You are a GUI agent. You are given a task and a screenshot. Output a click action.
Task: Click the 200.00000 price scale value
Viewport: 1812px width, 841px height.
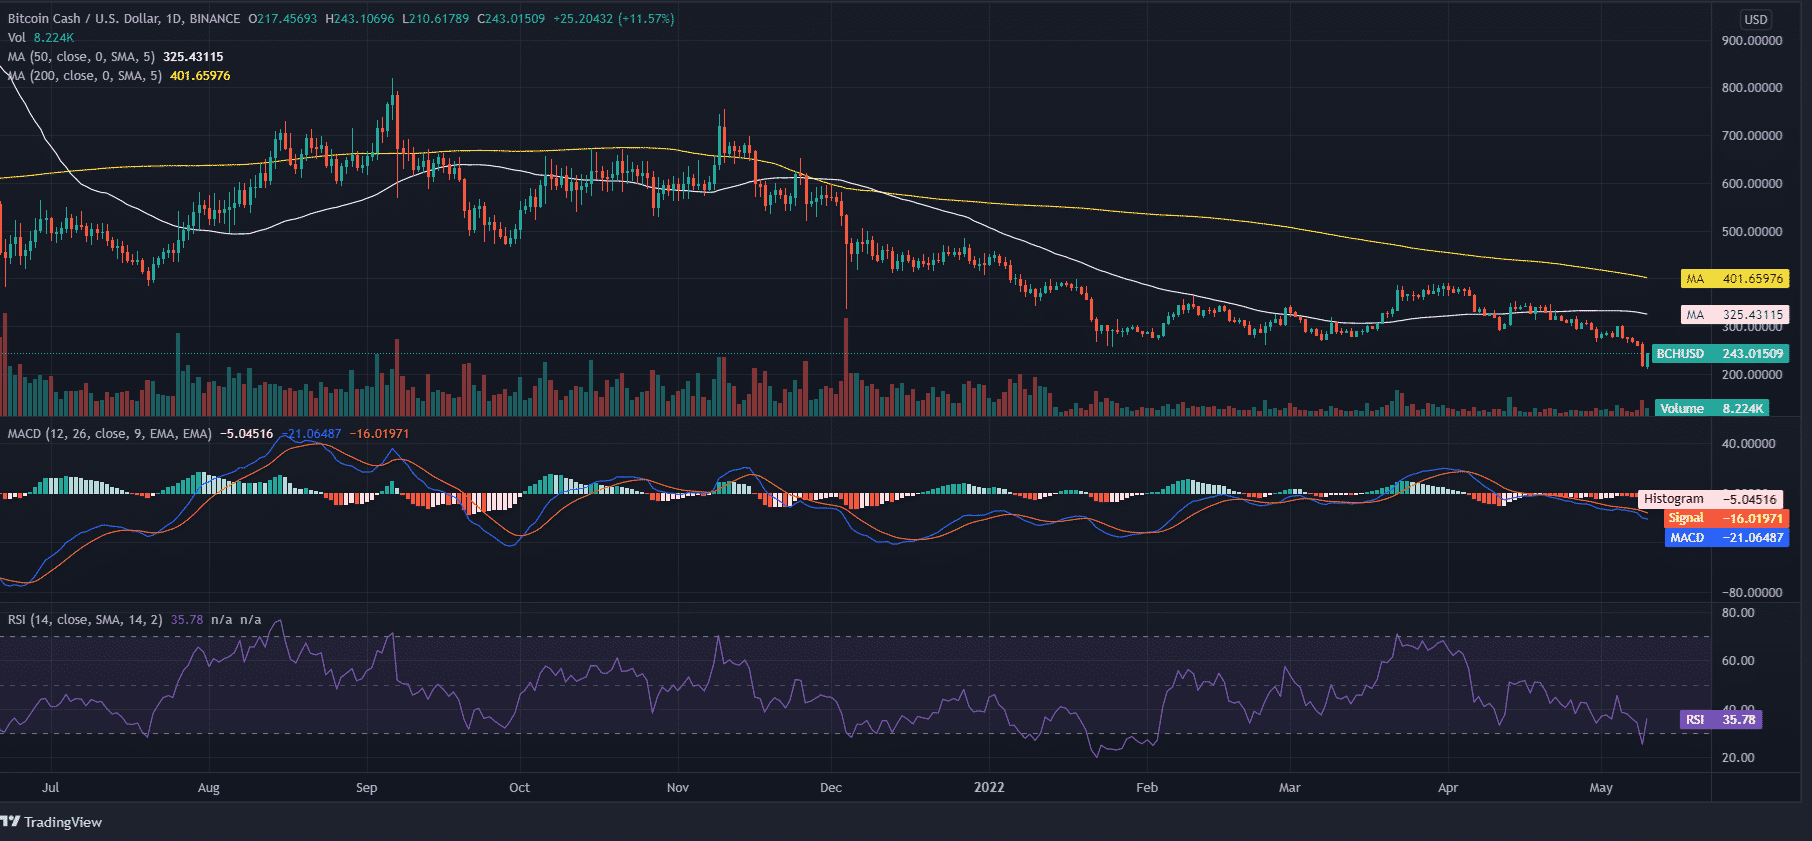(1752, 375)
